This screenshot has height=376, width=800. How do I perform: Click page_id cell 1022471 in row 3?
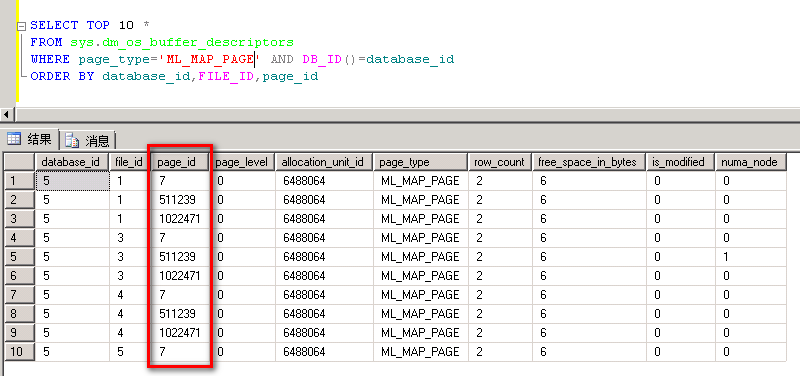pos(181,219)
